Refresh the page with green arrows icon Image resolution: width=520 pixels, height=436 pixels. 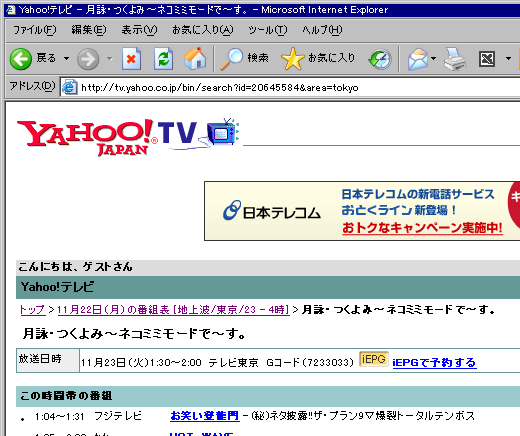tap(163, 59)
